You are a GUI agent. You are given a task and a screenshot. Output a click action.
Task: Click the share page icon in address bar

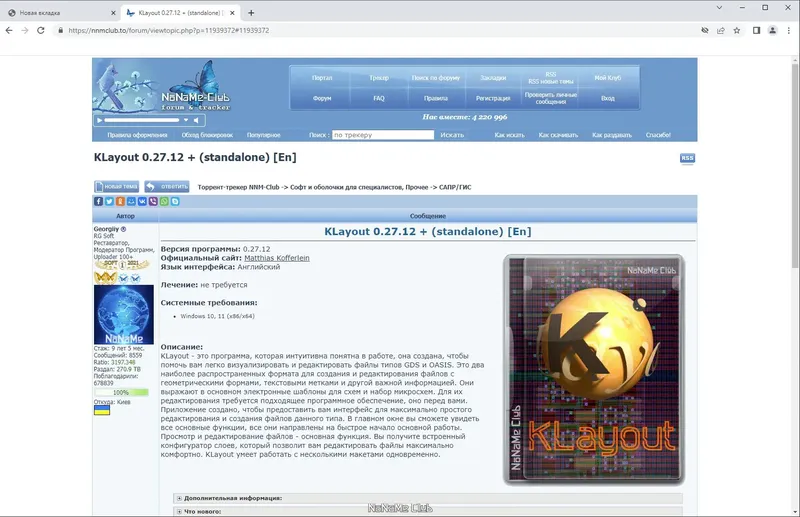tap(721, 31)
